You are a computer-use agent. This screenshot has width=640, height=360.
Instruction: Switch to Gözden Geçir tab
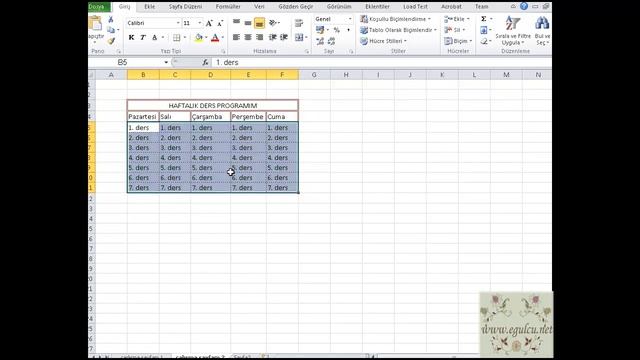[x=296, y=7]
